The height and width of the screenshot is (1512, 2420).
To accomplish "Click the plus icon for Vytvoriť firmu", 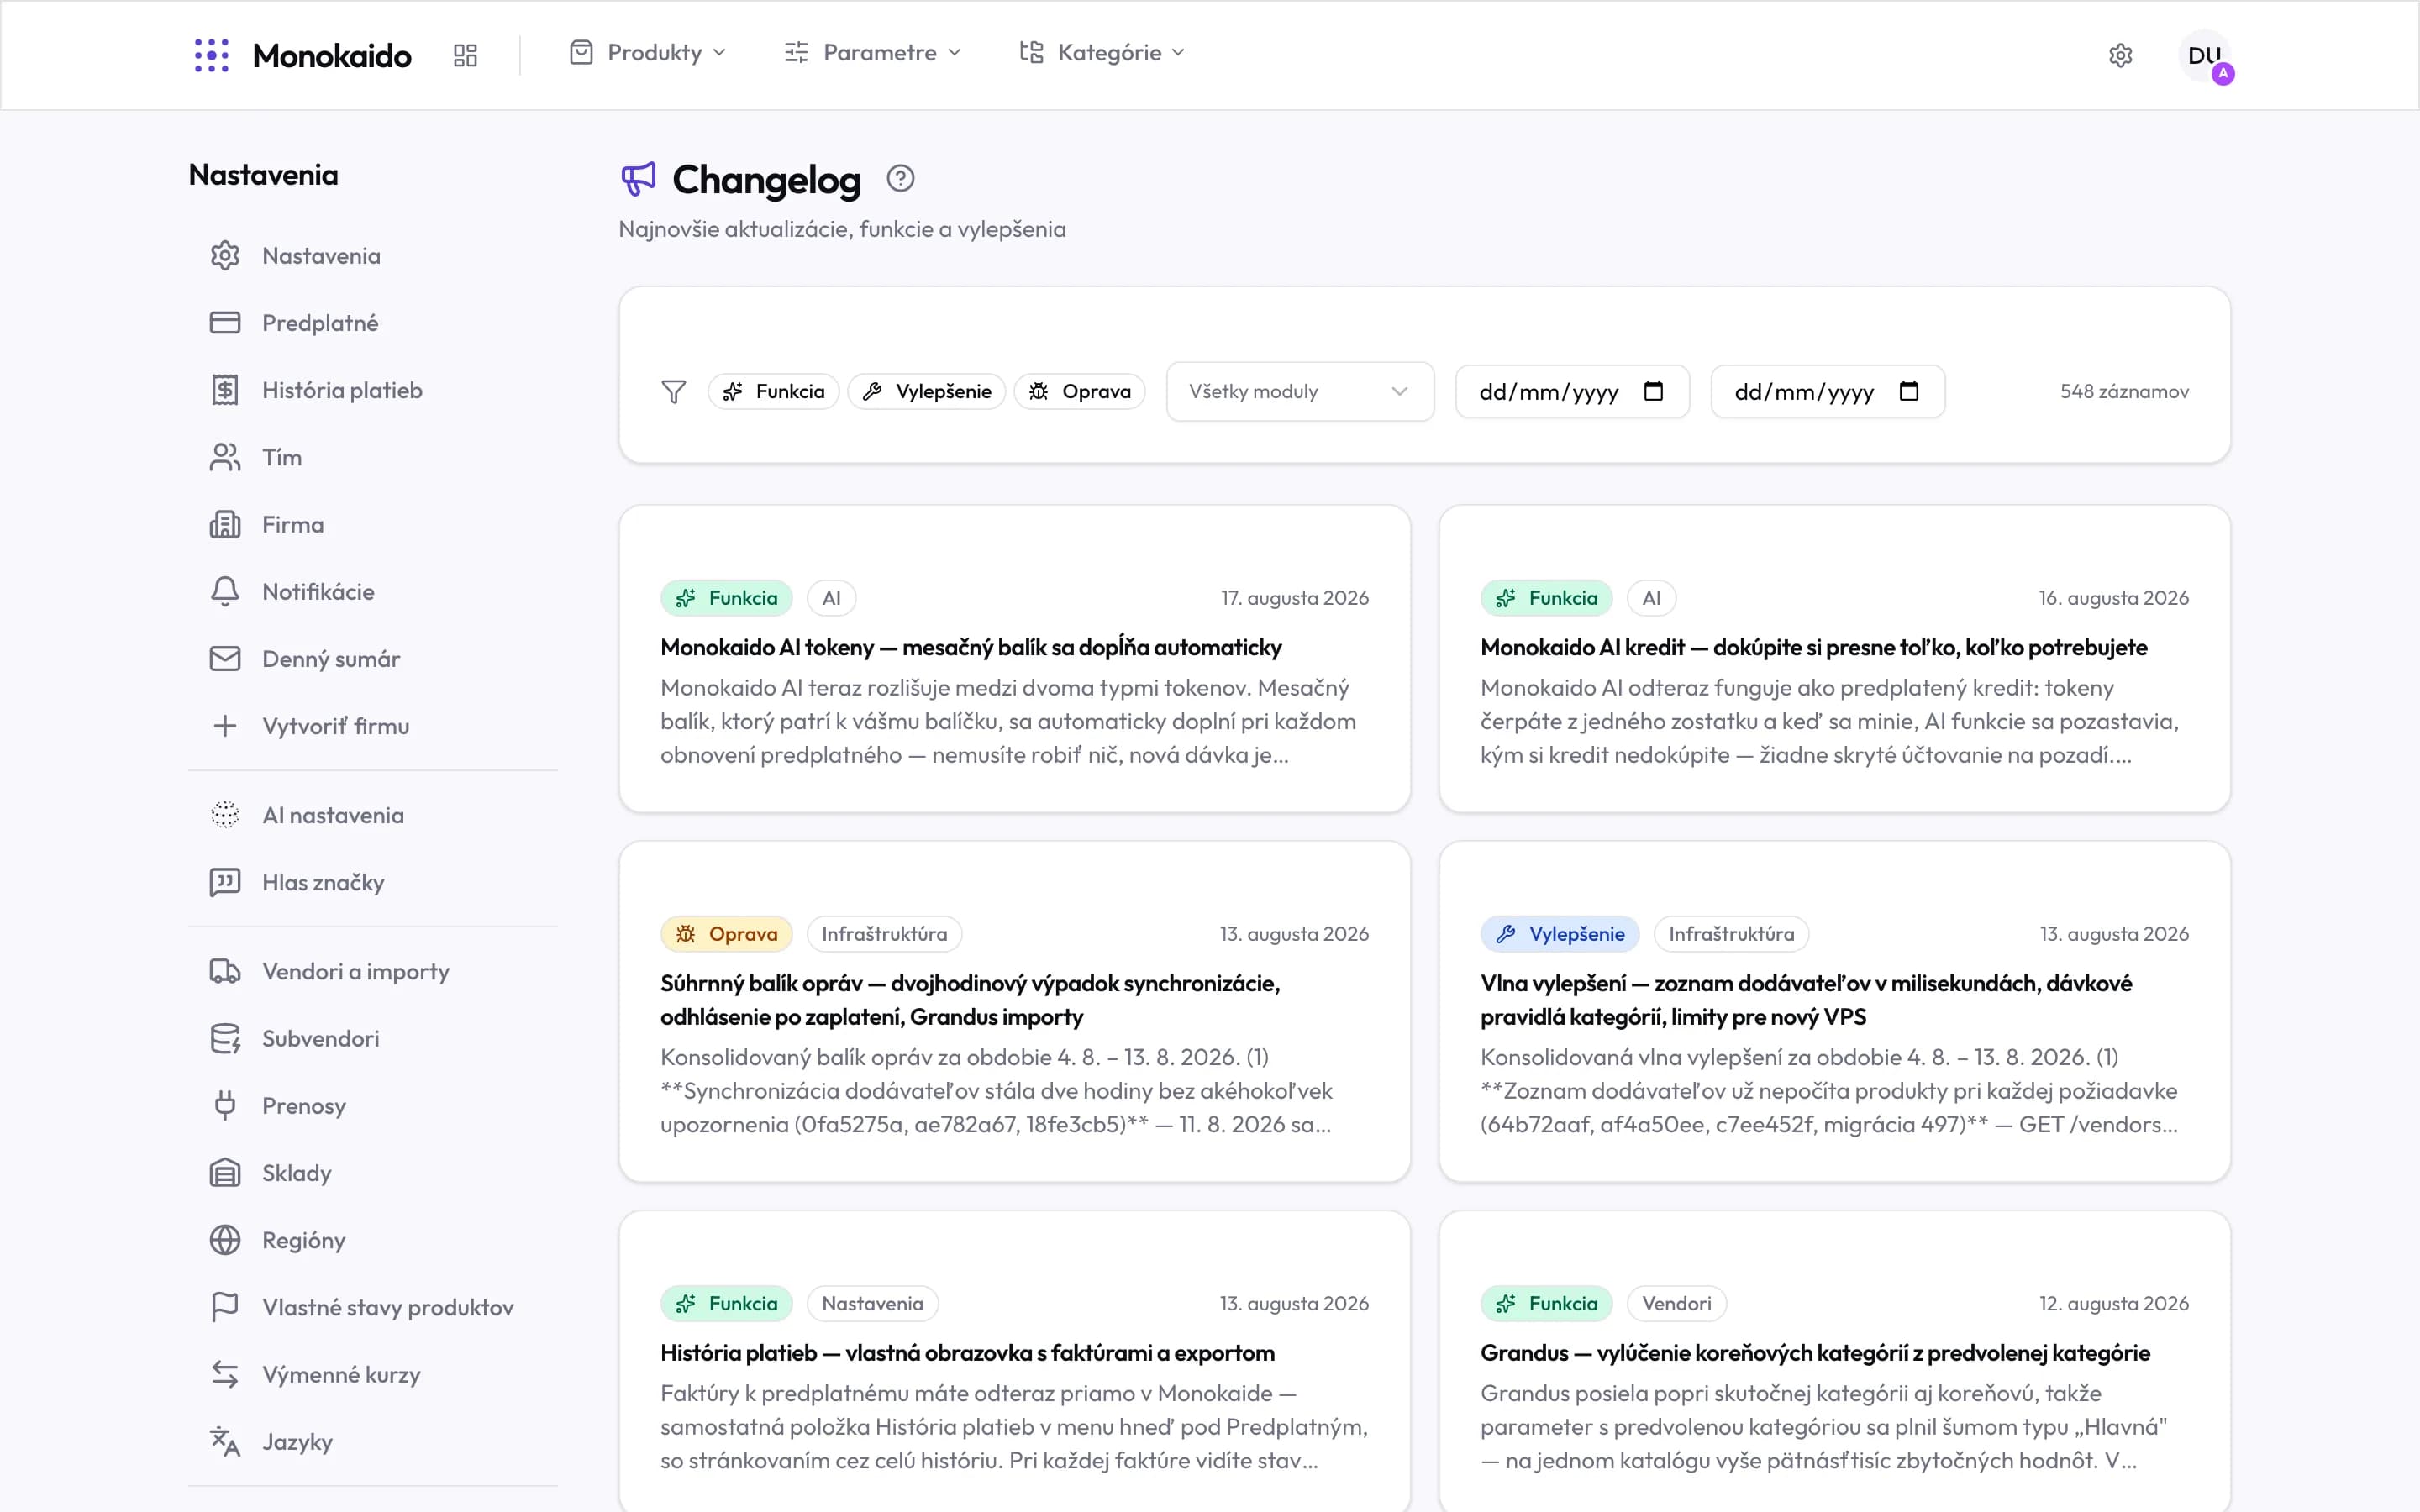I will 225,726.
